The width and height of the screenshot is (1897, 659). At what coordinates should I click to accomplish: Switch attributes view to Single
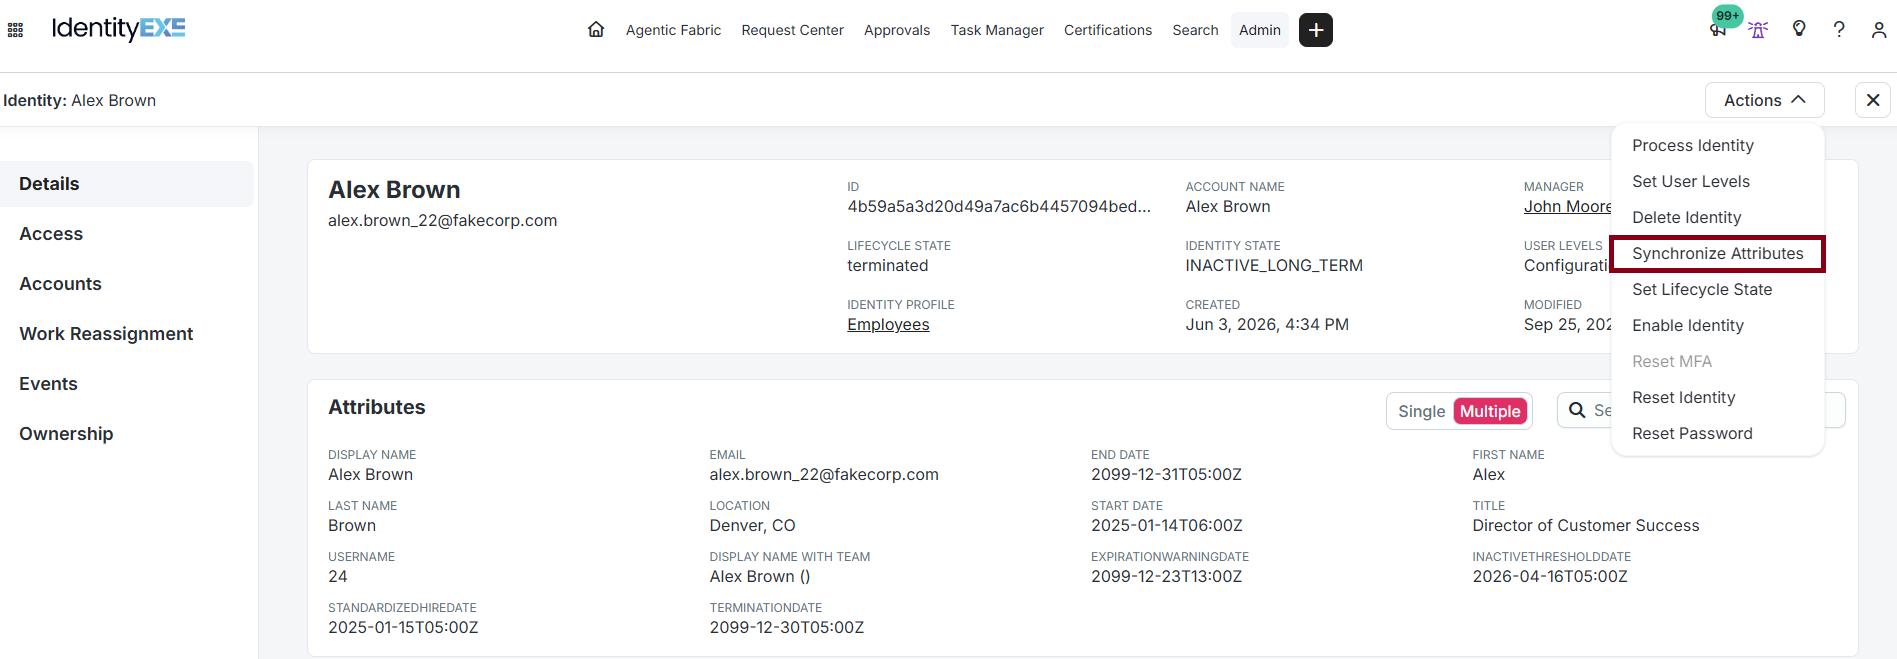[1421, 411]
